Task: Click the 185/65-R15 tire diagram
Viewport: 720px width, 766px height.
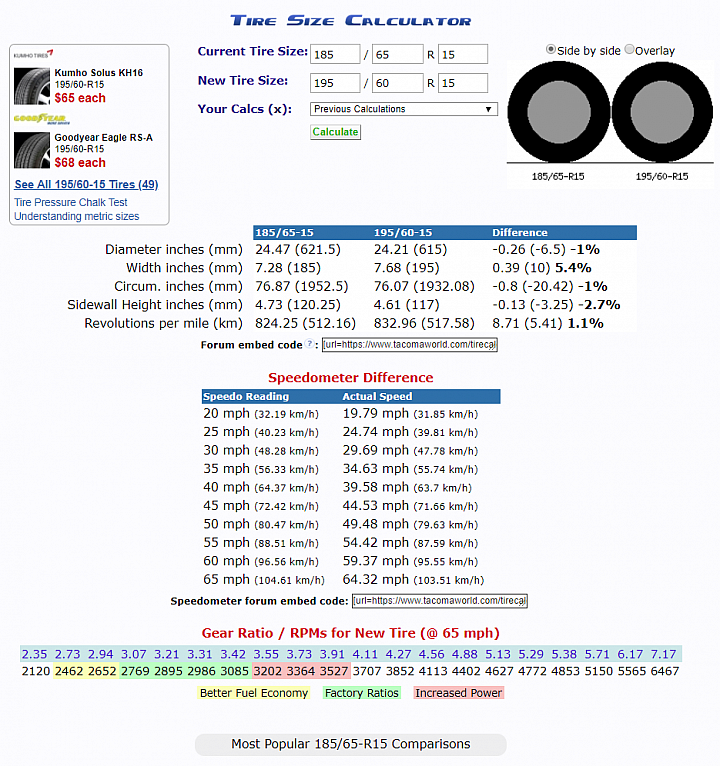Action: [559, 112]
